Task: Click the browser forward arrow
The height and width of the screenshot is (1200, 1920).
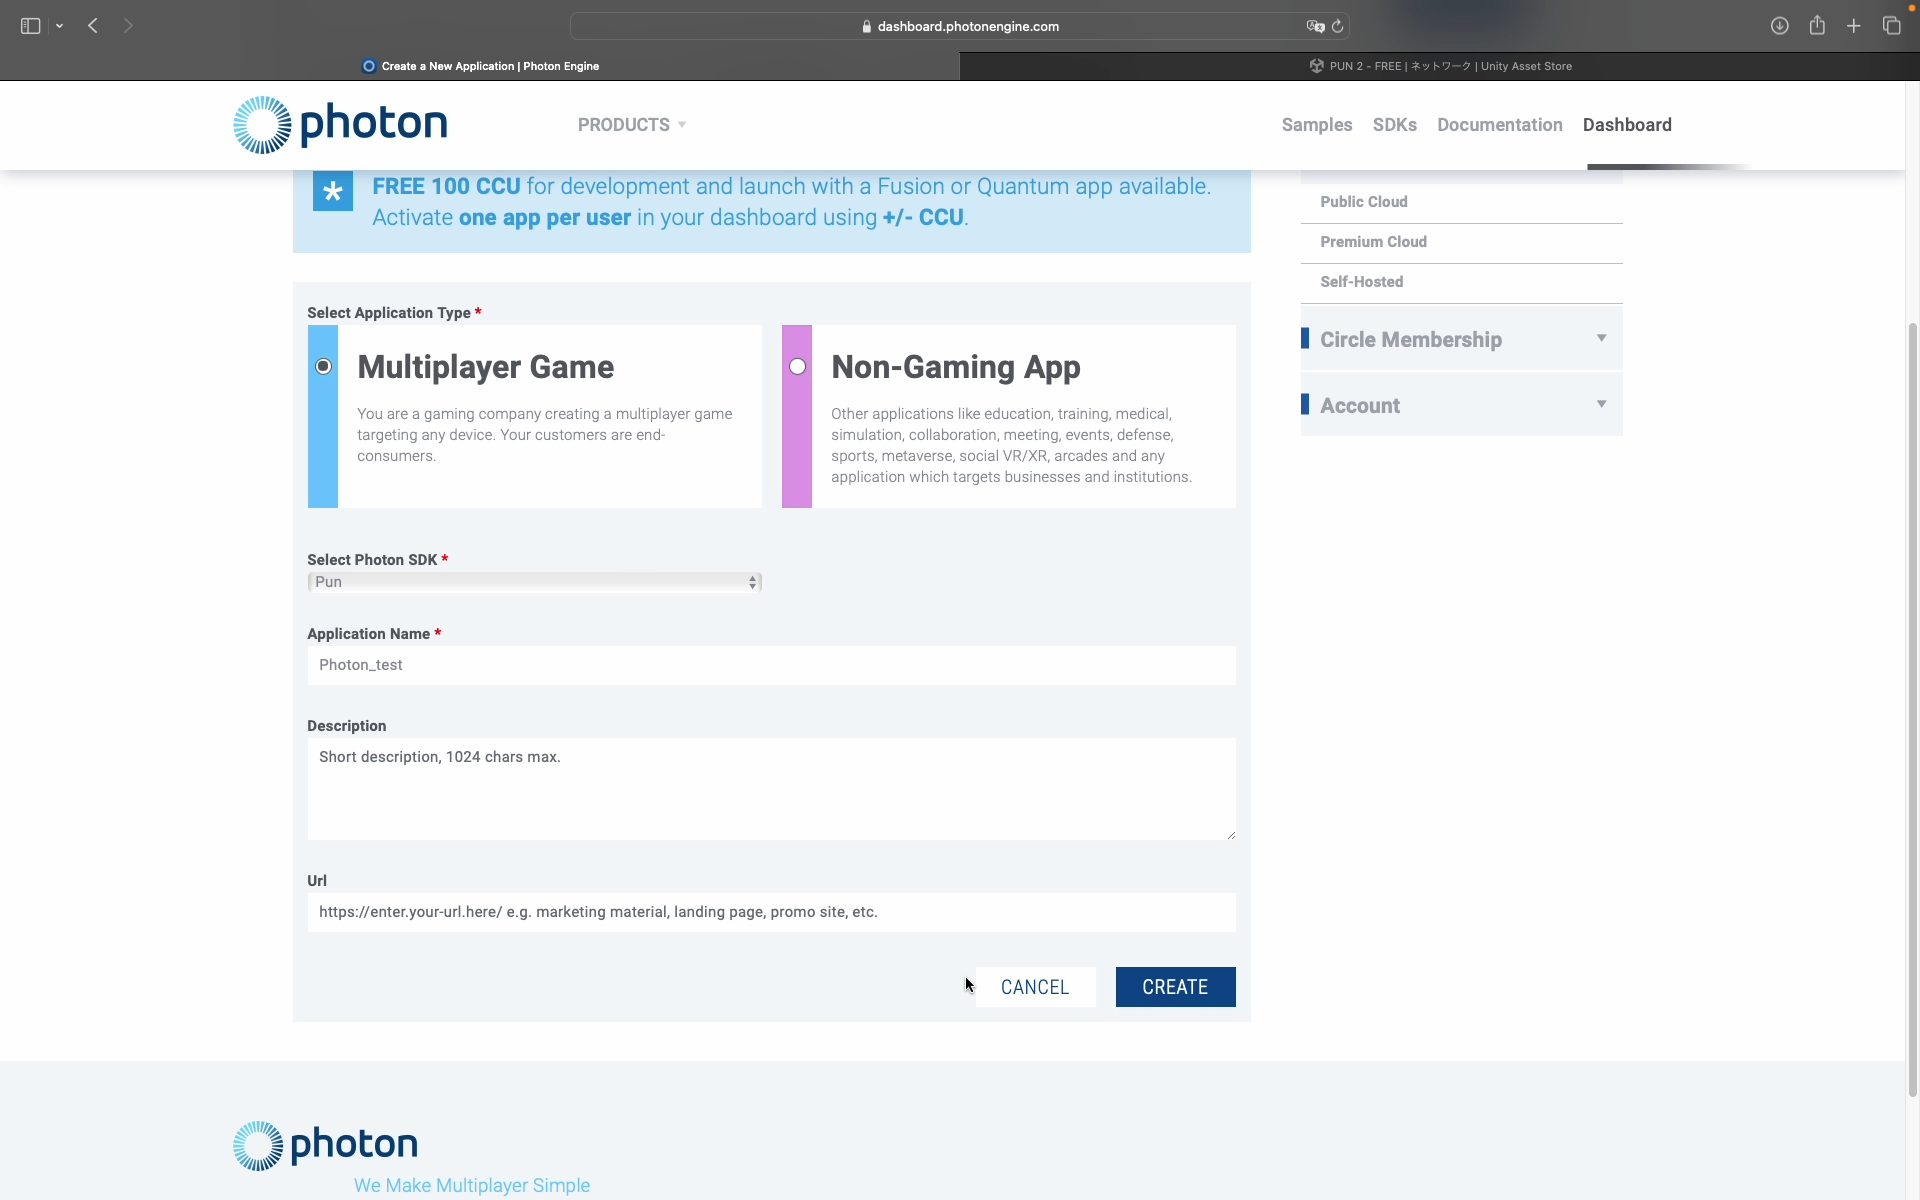Action: pyautogui.click(x=128, y=26)
